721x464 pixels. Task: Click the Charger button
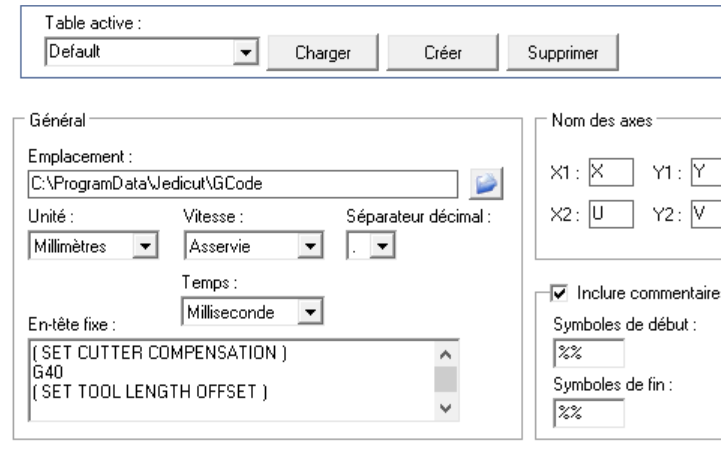[x=323, y=52]
